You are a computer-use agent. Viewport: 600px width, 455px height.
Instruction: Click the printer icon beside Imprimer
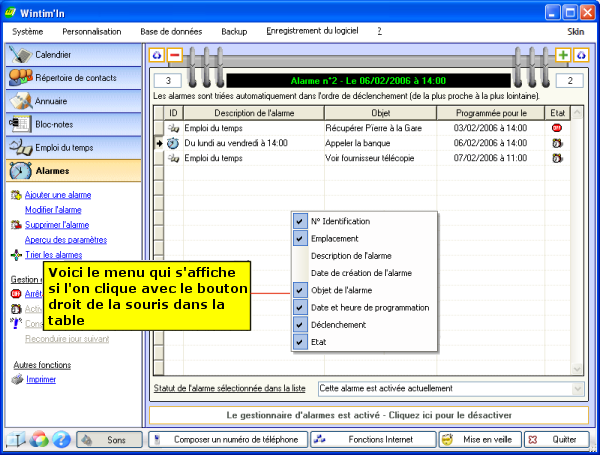[x=17, y=380]
